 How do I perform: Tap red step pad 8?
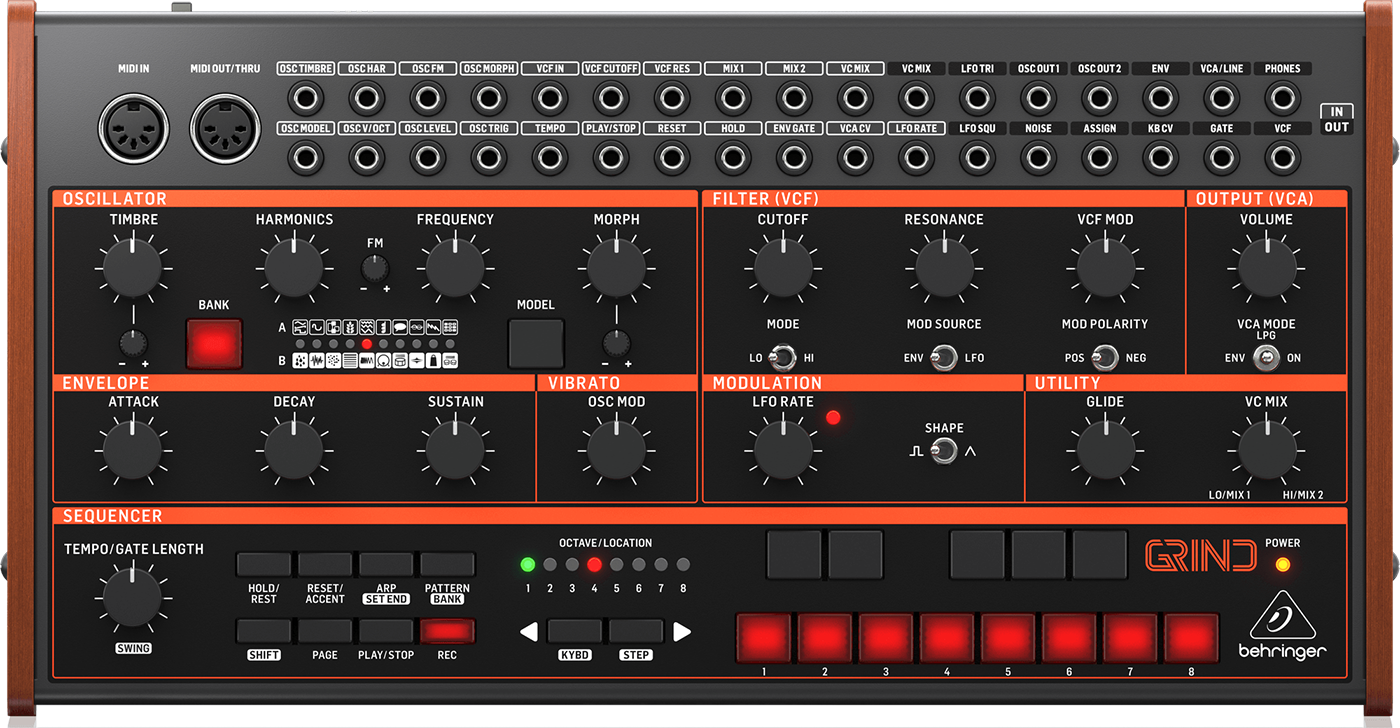(1191, 638)
